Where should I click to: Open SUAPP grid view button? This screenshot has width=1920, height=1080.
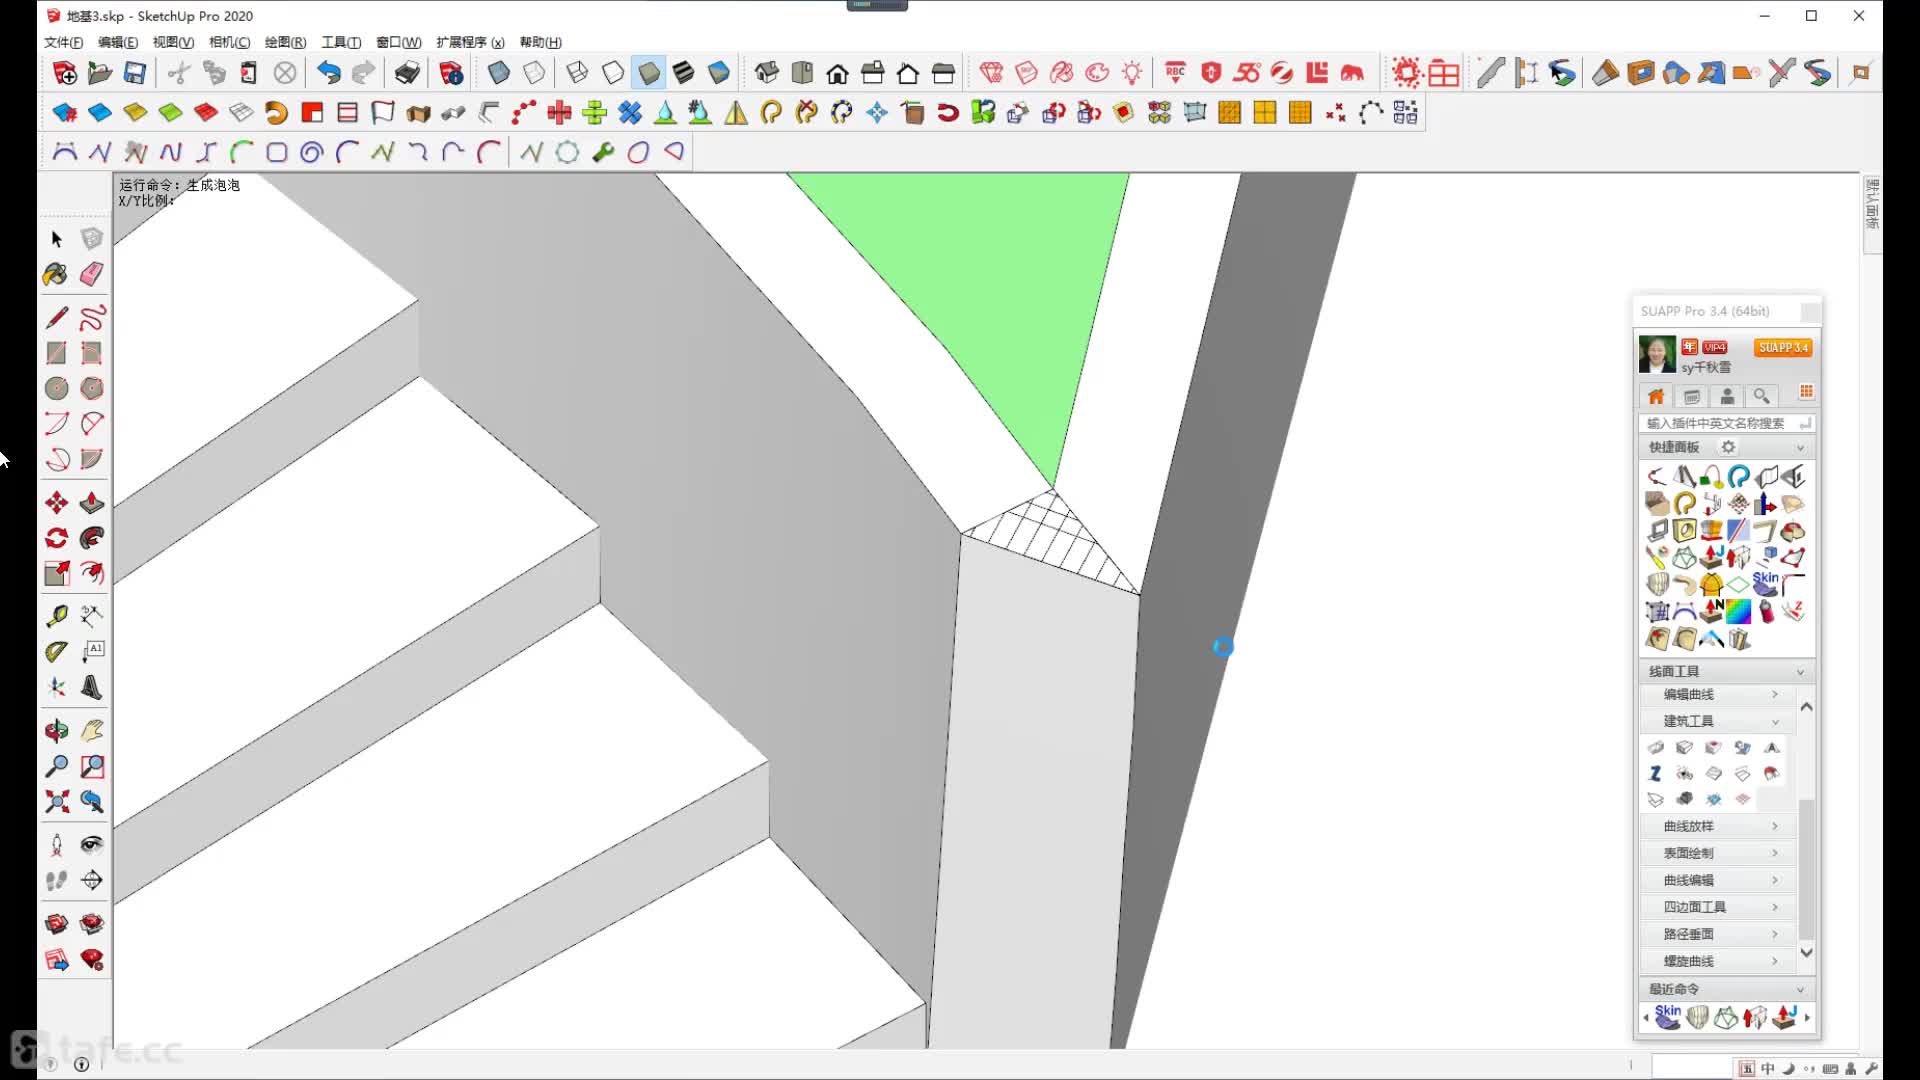[1806, 392]
